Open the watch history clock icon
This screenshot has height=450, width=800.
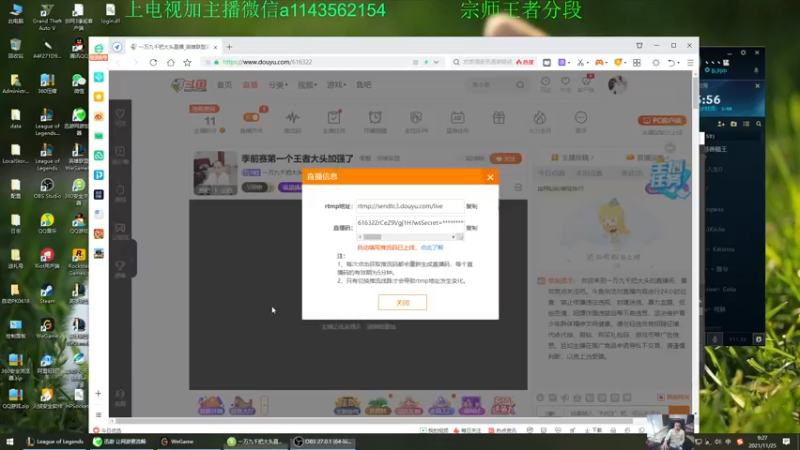click(x=545, y=84)
